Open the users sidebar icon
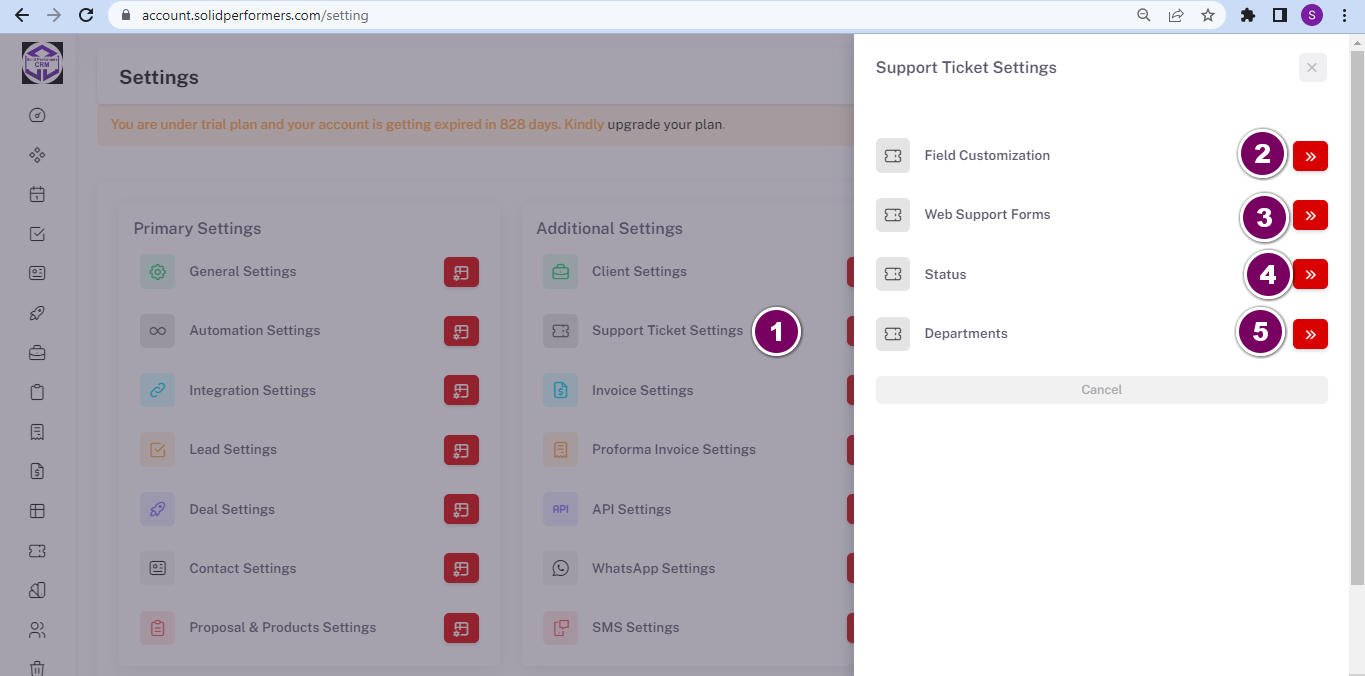Viewport: 1365px width, 676px height. click(37, 630)
